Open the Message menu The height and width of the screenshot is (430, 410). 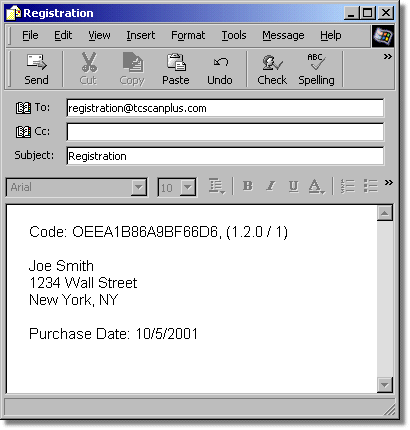[x=283, y=35]
